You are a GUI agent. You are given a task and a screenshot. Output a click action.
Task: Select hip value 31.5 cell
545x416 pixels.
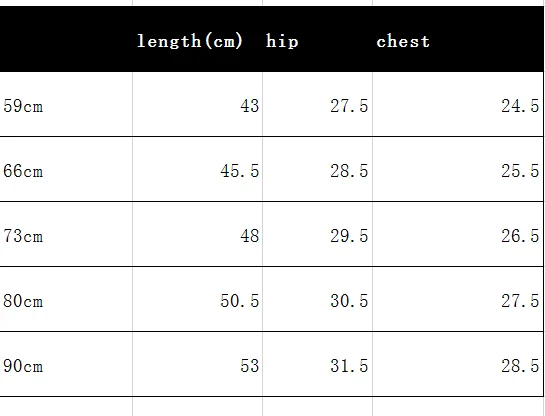(x=317, y=364)
